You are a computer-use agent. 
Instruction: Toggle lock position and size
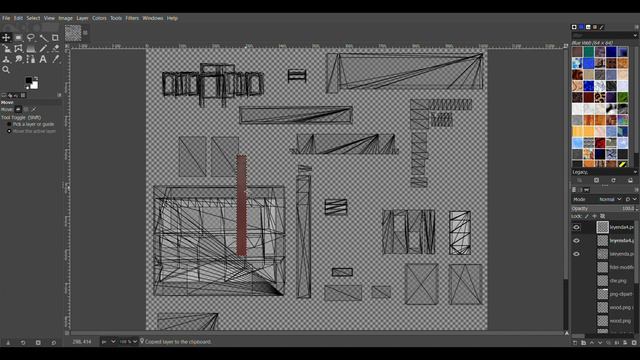click(x=595, y=216)
